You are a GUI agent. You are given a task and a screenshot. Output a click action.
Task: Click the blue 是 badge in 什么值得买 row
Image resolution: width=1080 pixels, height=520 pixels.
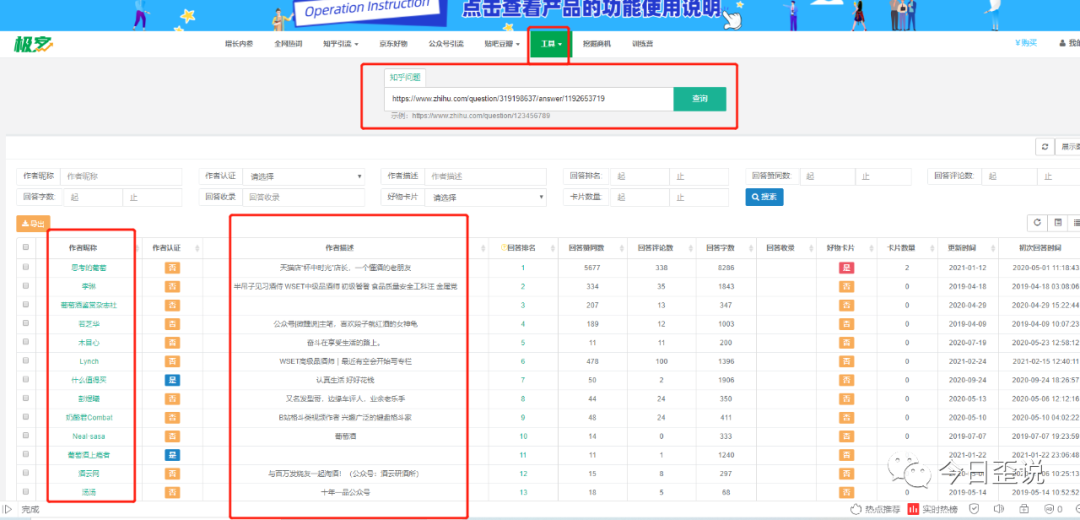(x=172, y=379)
